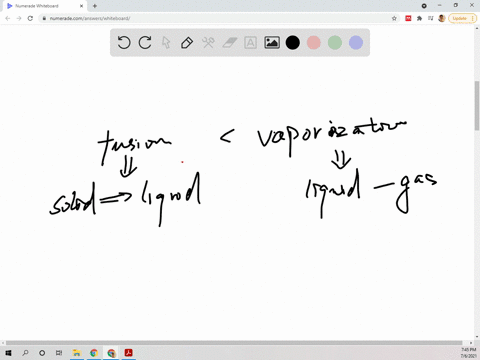Open the Chrome profile avatar
This screenshot has height=360, width=480.
click(x=442, y=18)
